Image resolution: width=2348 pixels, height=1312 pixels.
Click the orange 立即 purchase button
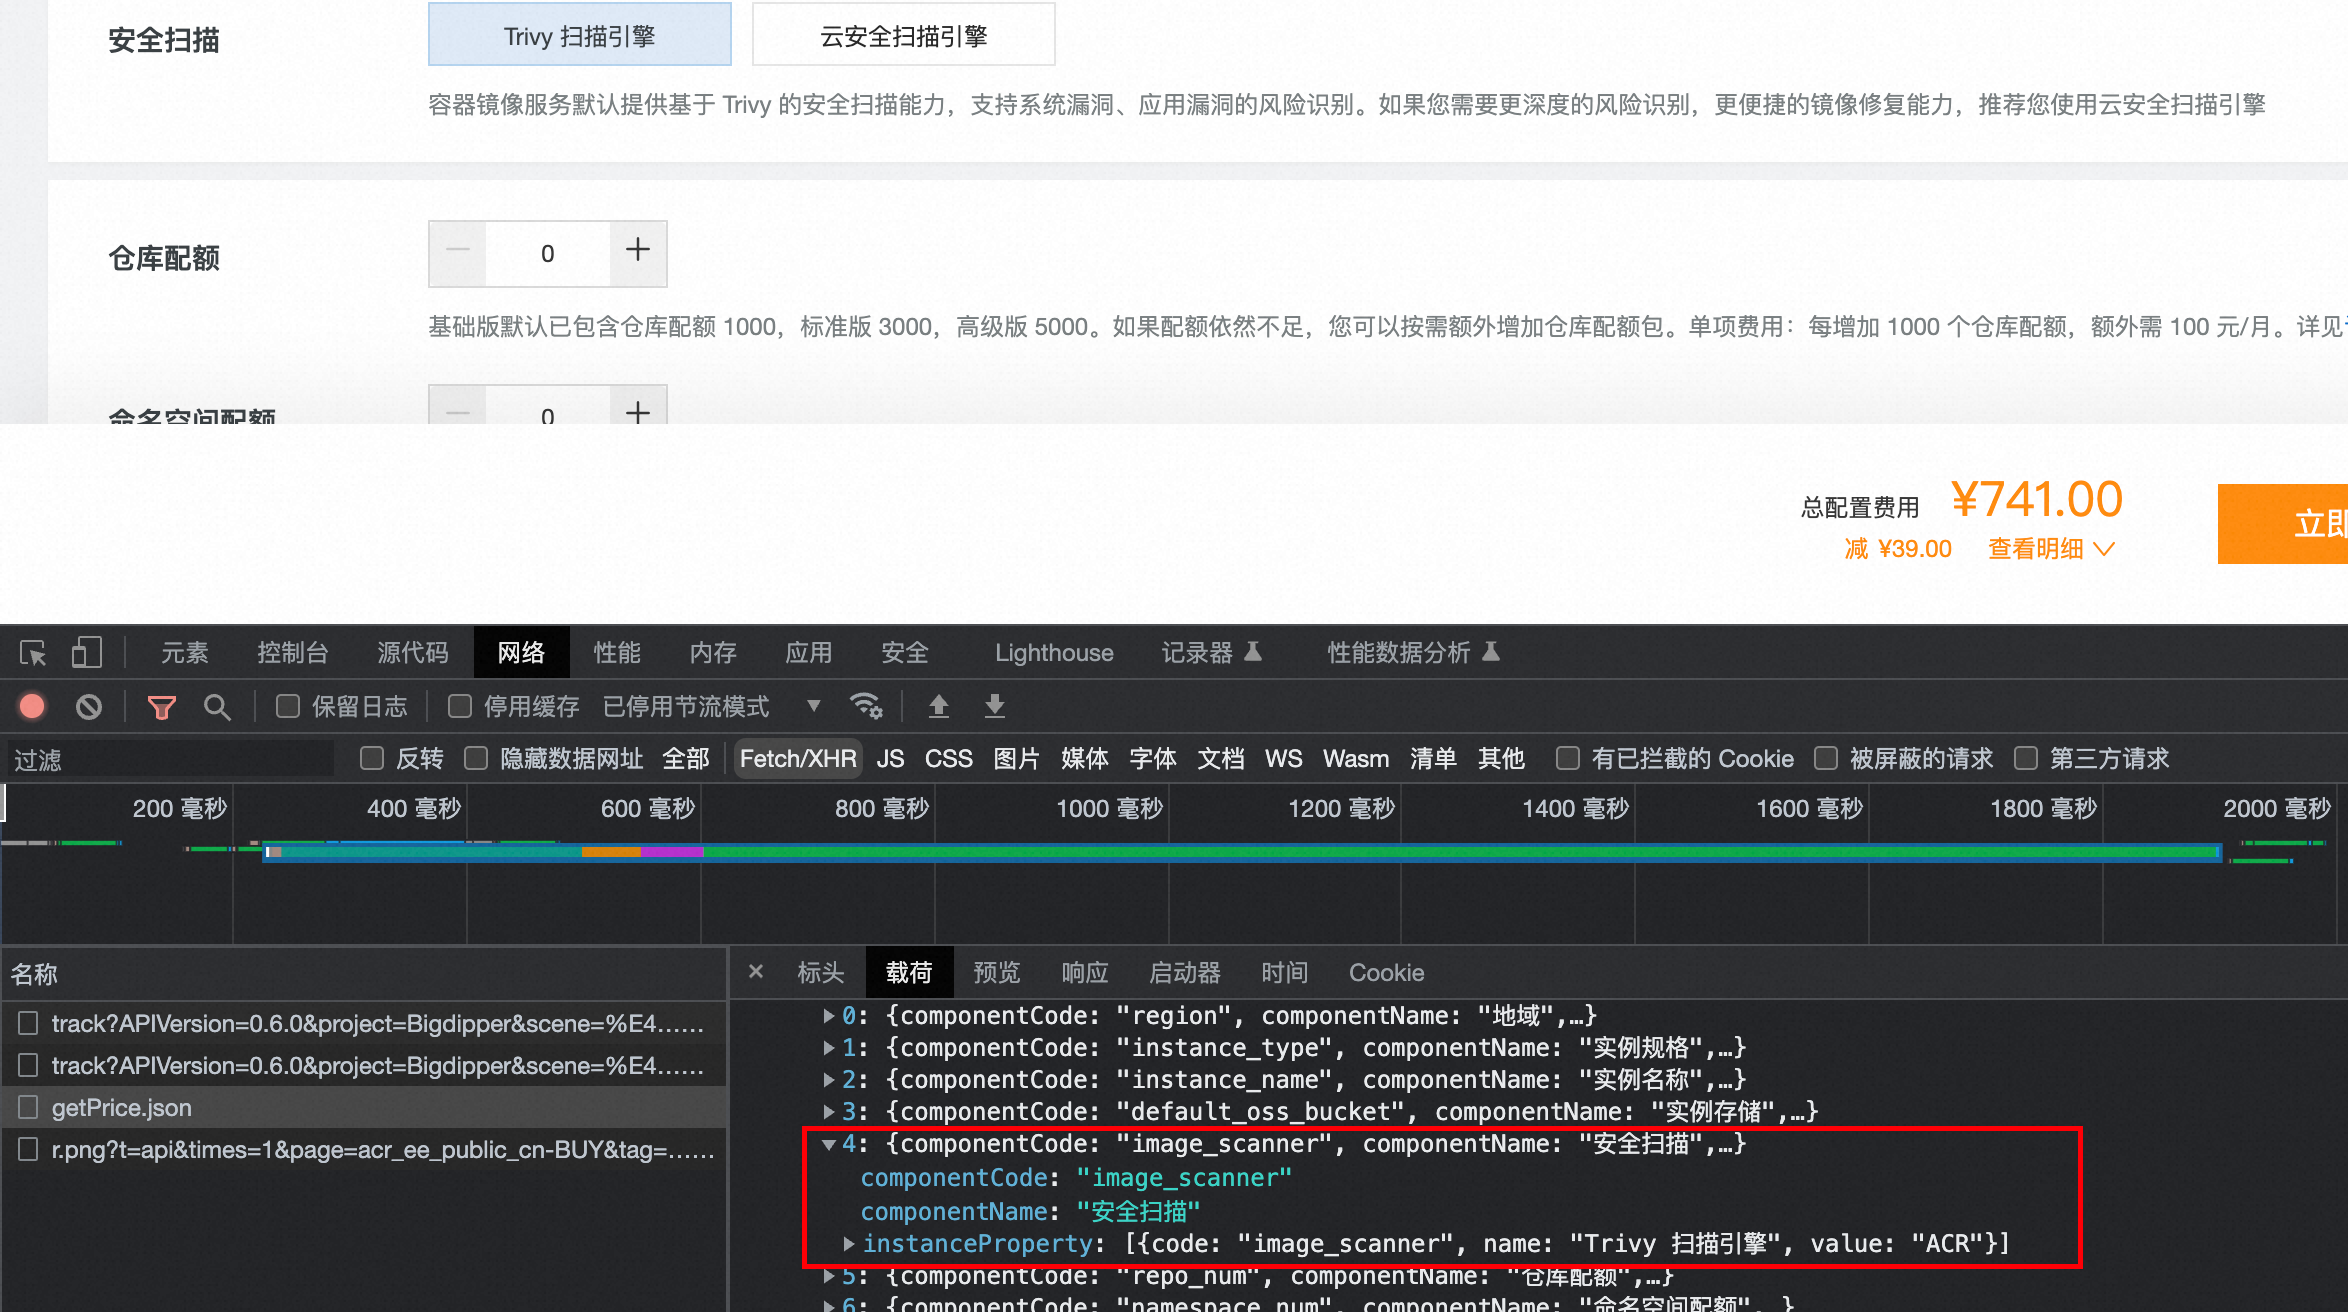pos(2283,524)
